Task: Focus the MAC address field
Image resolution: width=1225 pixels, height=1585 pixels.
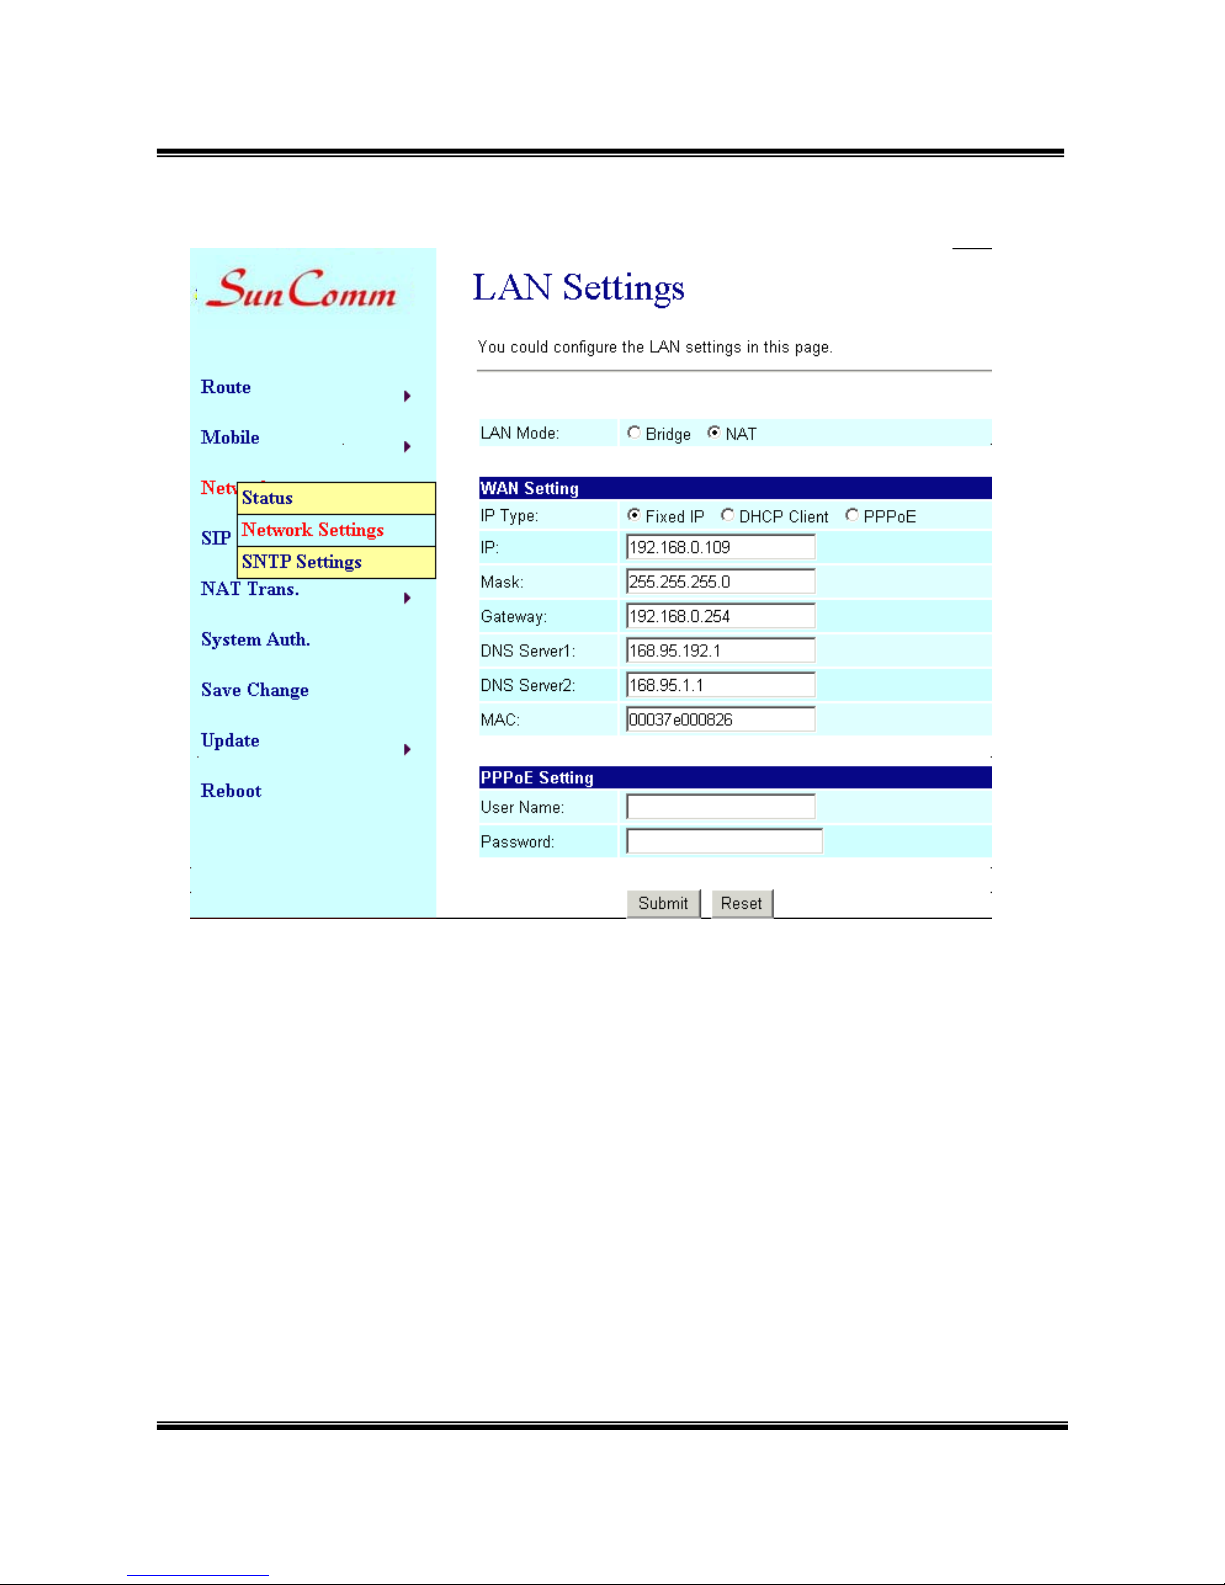Action: tap(721, 719)
